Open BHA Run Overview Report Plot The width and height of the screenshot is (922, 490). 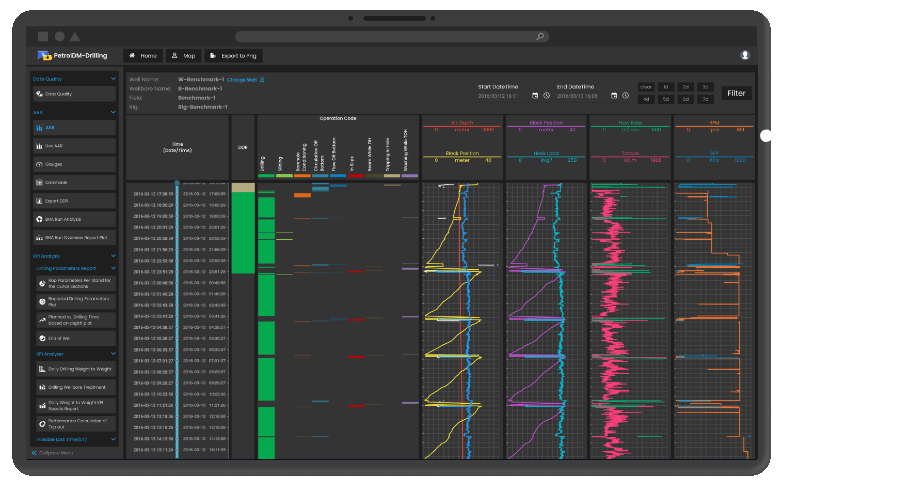click(74, 238)
